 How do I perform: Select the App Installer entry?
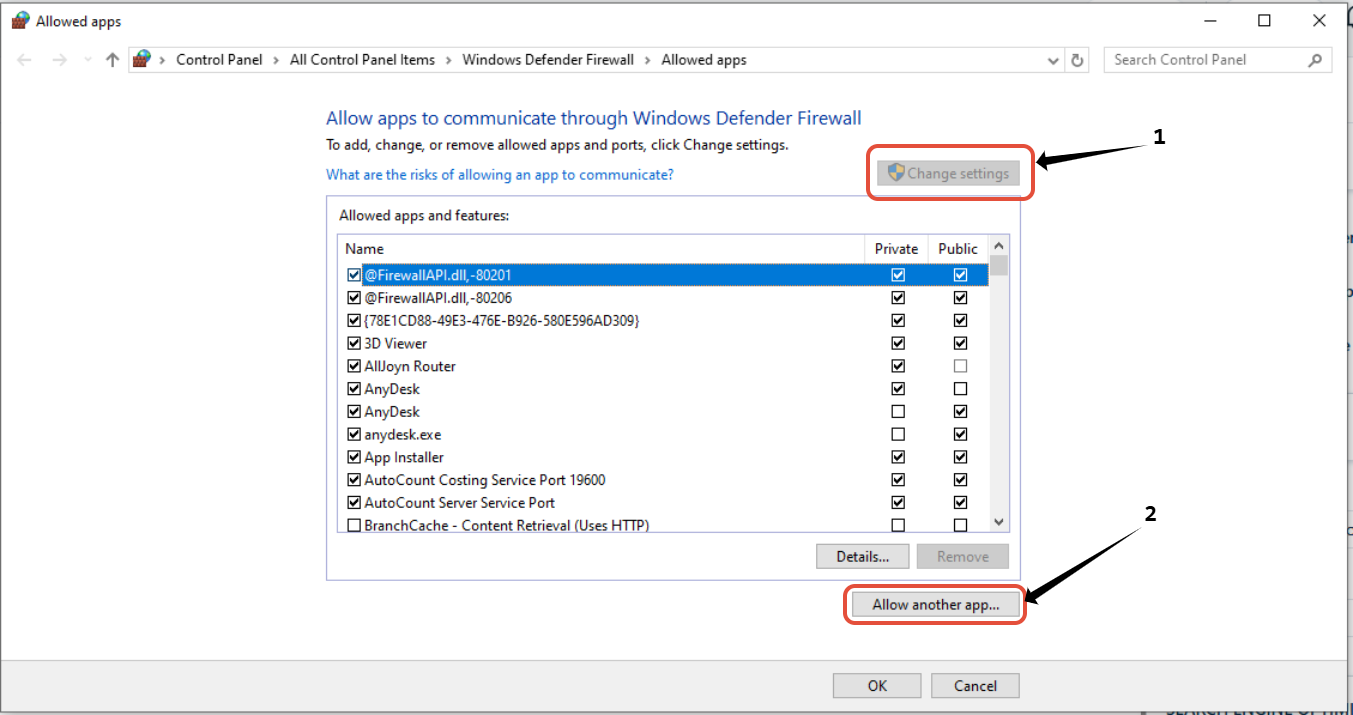pyautogui.click(x=664, y=457)
